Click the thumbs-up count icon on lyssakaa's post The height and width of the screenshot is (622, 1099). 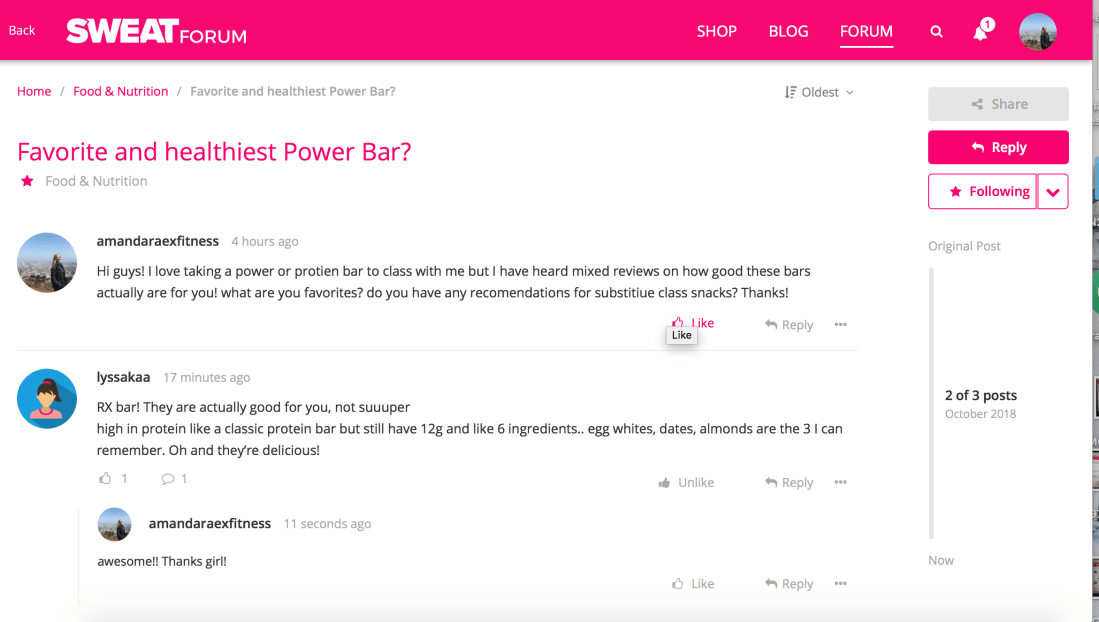[x=106, y=479]
